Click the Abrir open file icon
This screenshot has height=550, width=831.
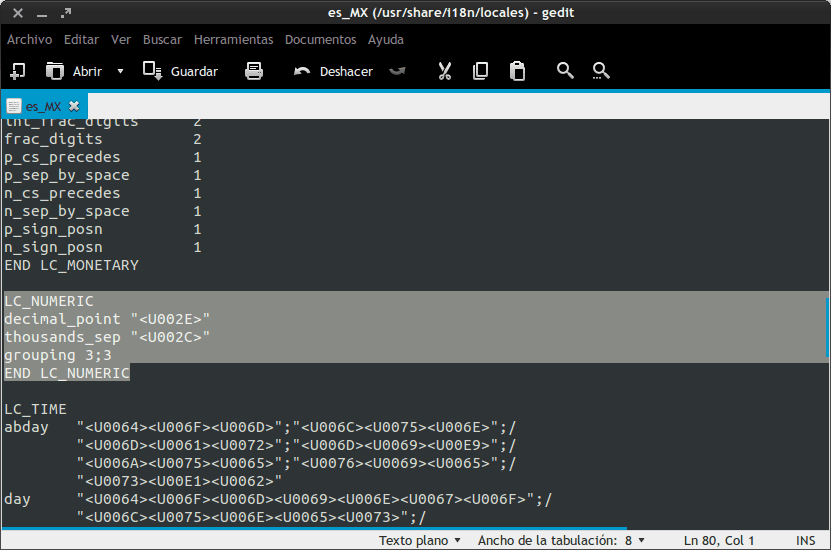(x=56, y=71)
